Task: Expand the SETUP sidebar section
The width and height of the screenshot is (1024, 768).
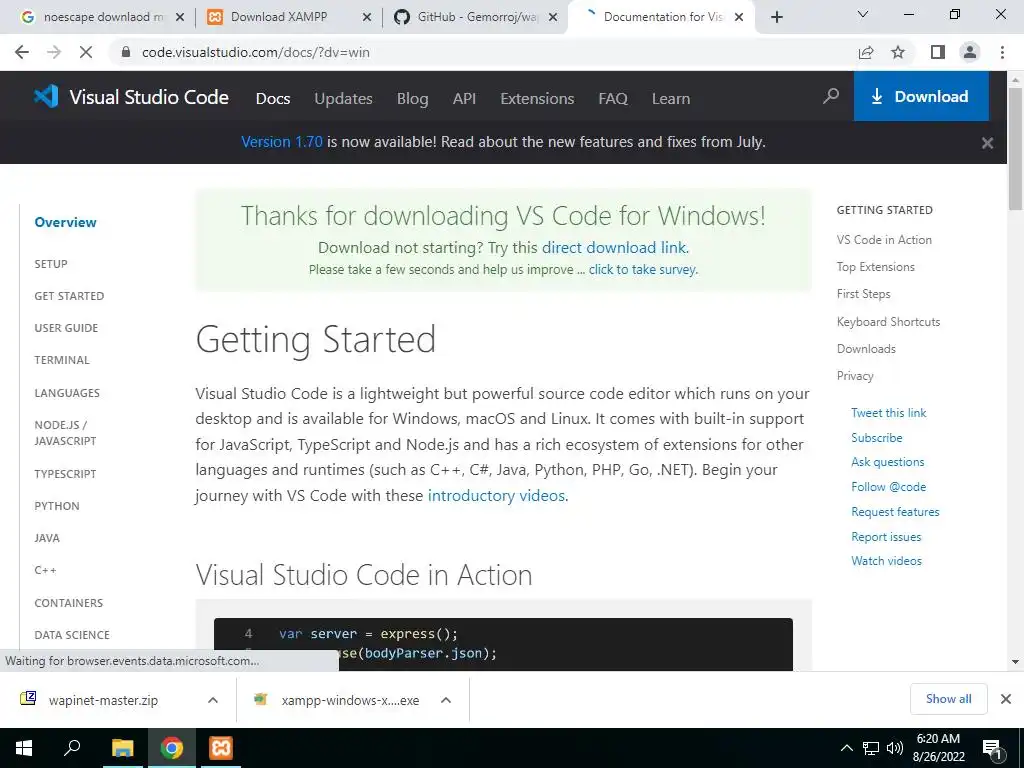Action: point(51,264)
